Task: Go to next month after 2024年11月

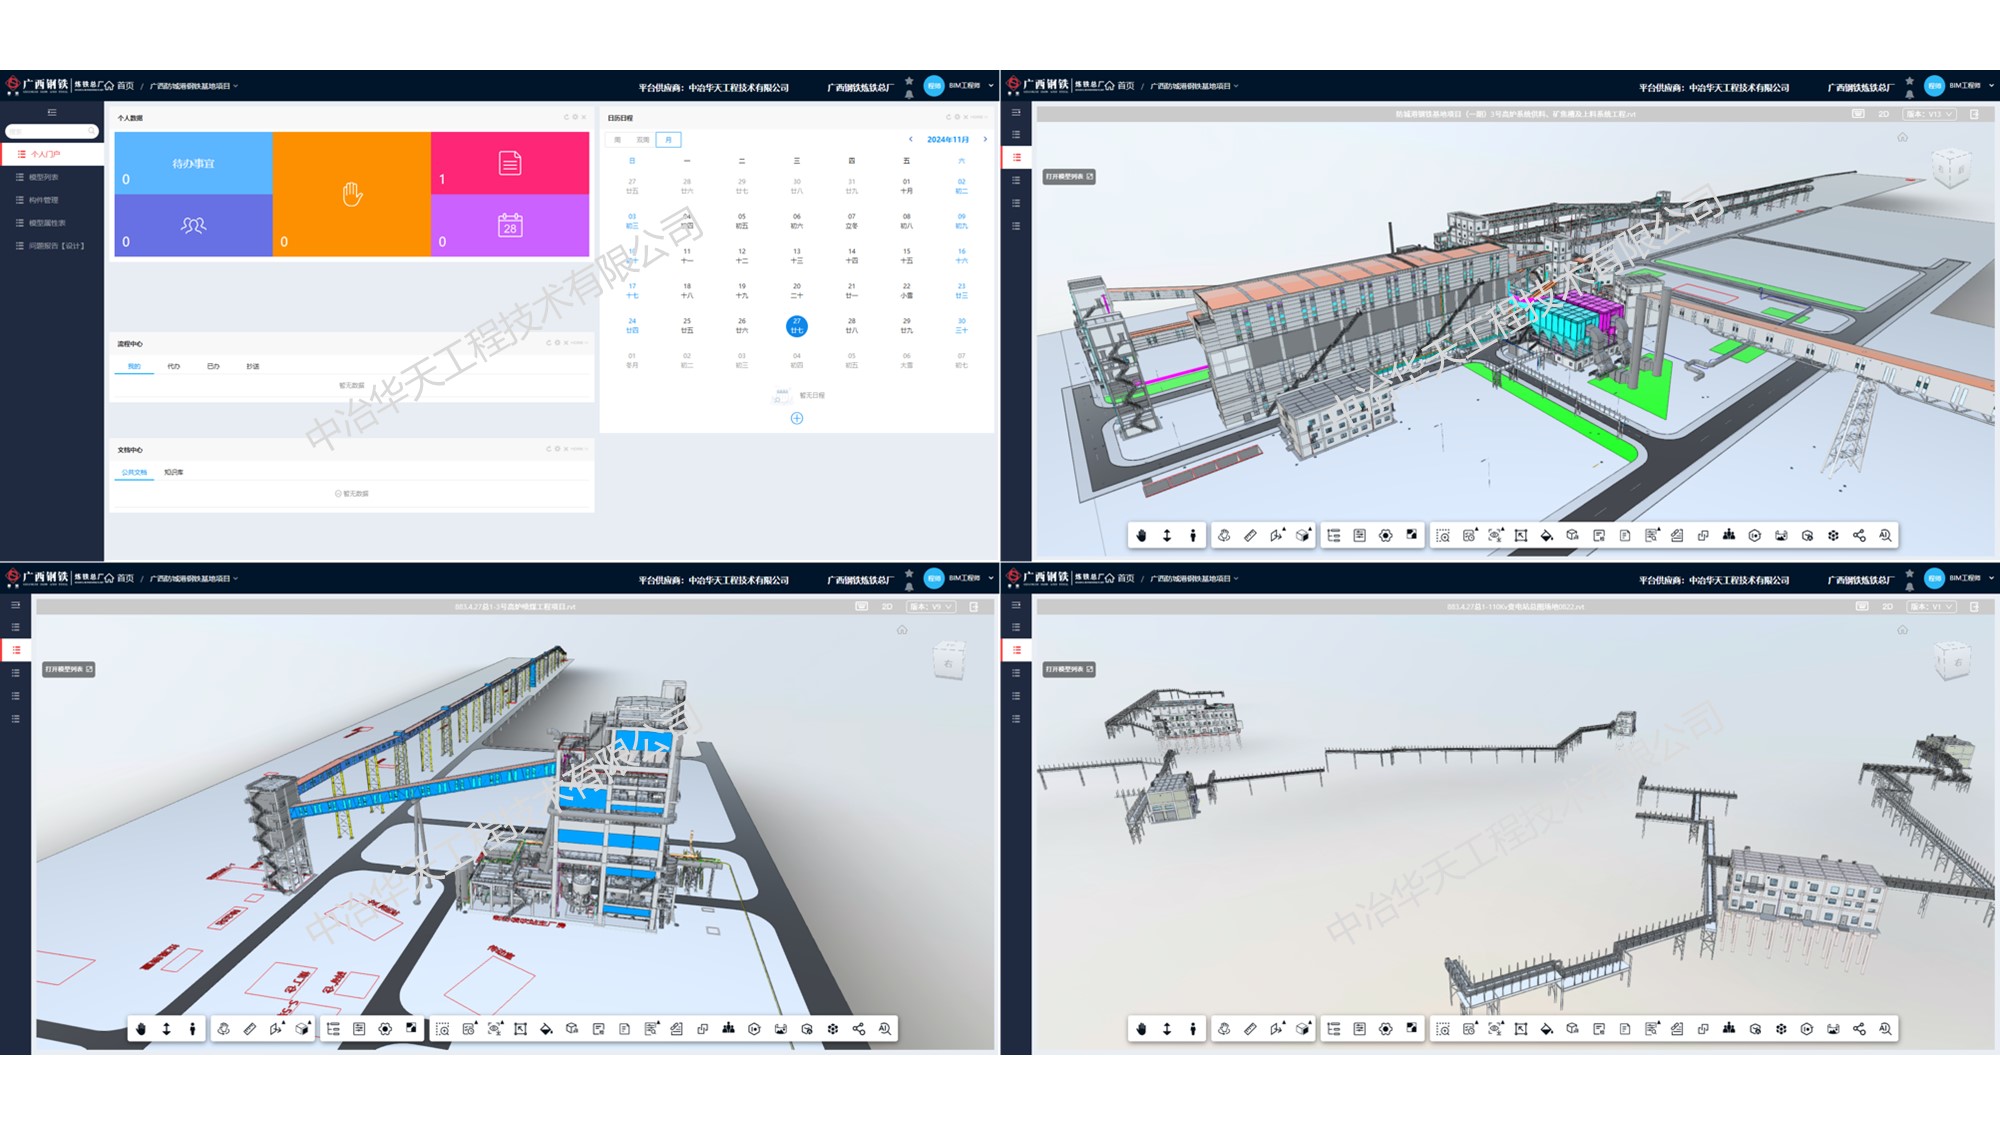Action: tap(985, 140)
